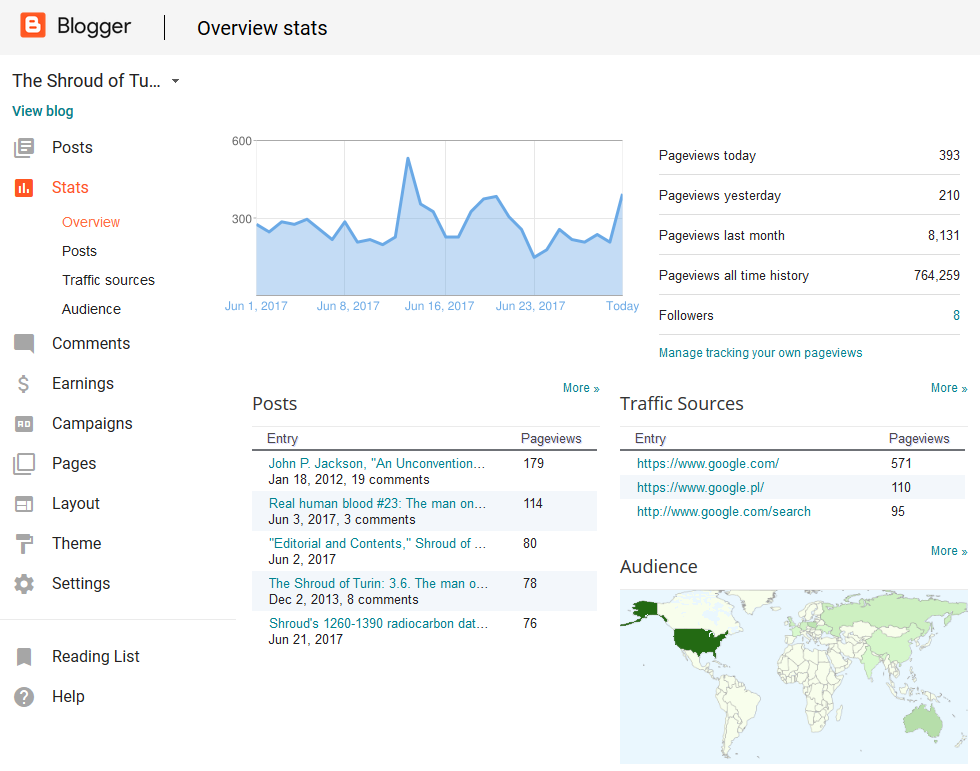This screenshot has width=980, height=771.
Task: Open Manage tracking your own pageviews link
Action: pos(760,353)
